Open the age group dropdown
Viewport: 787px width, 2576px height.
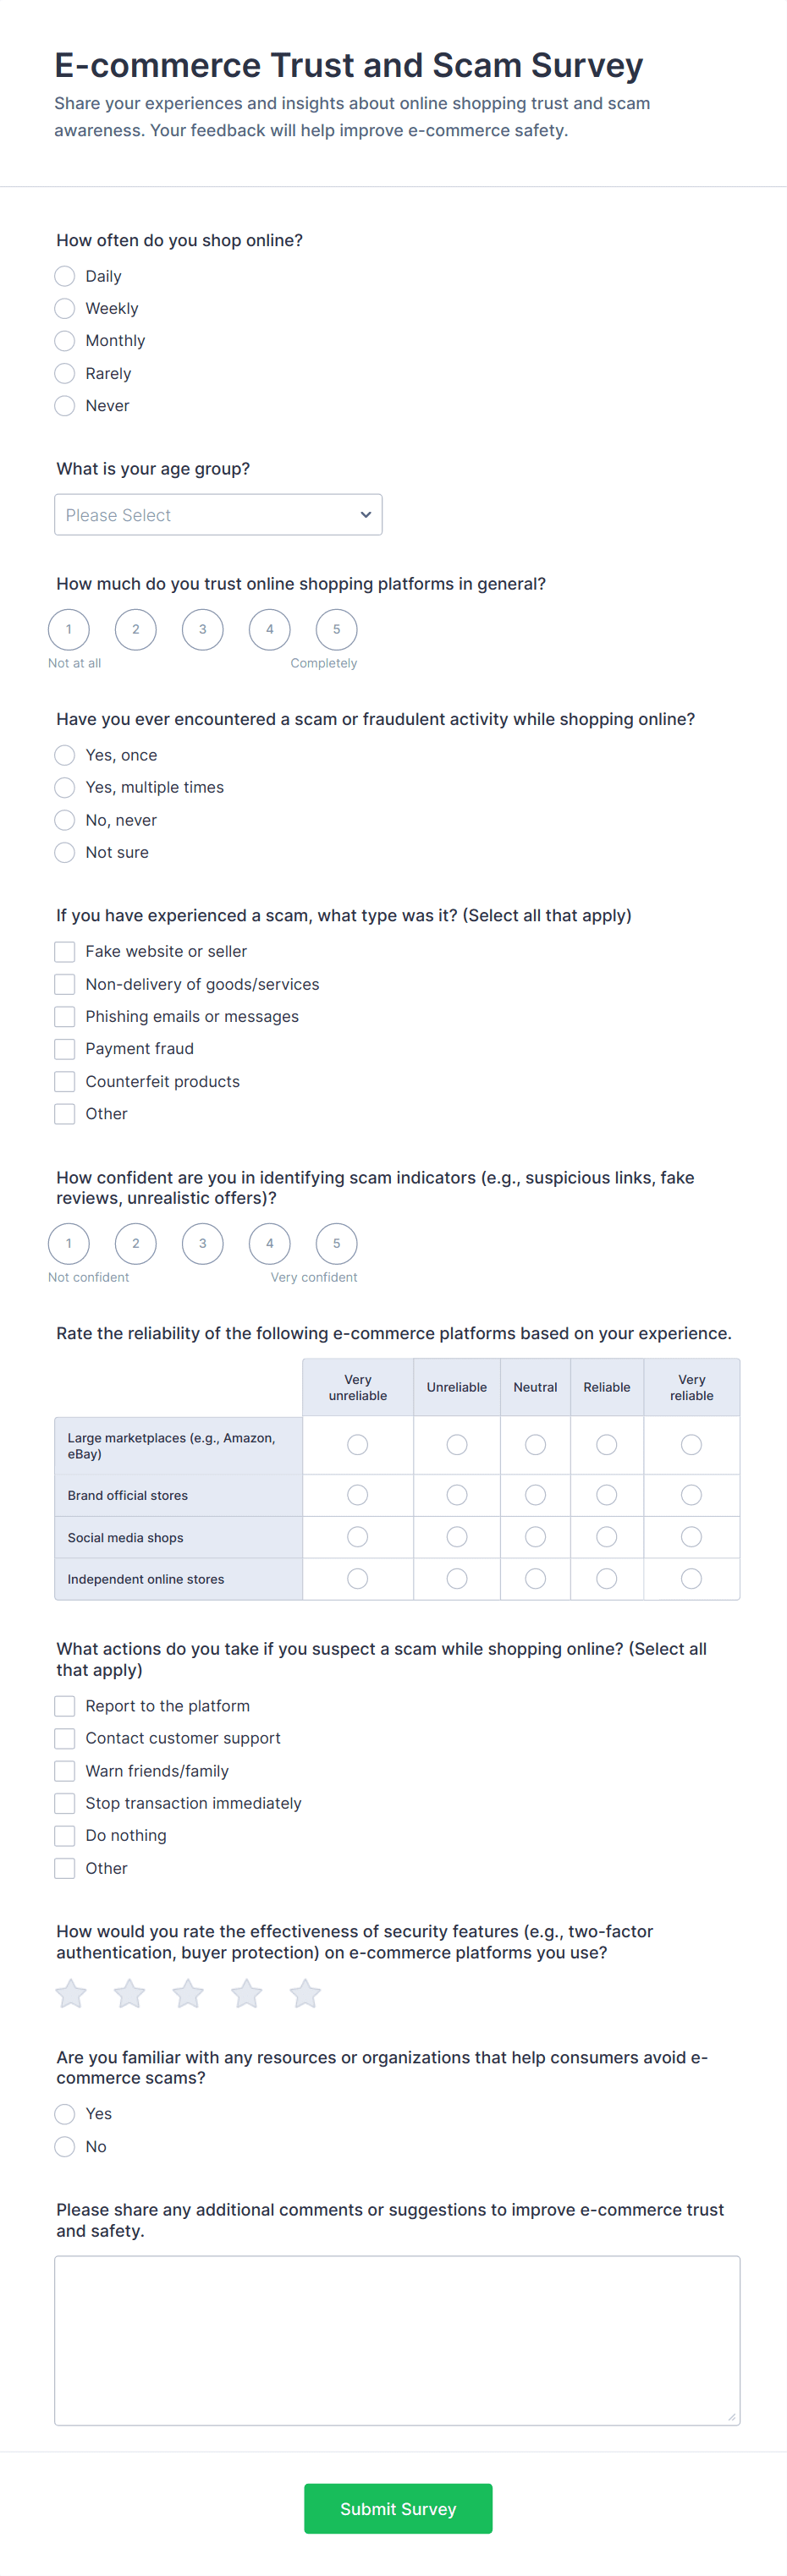(x=218, y=515)
